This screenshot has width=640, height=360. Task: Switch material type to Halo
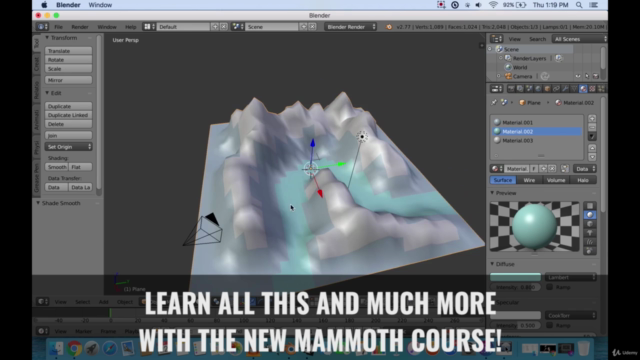(583, 180)
